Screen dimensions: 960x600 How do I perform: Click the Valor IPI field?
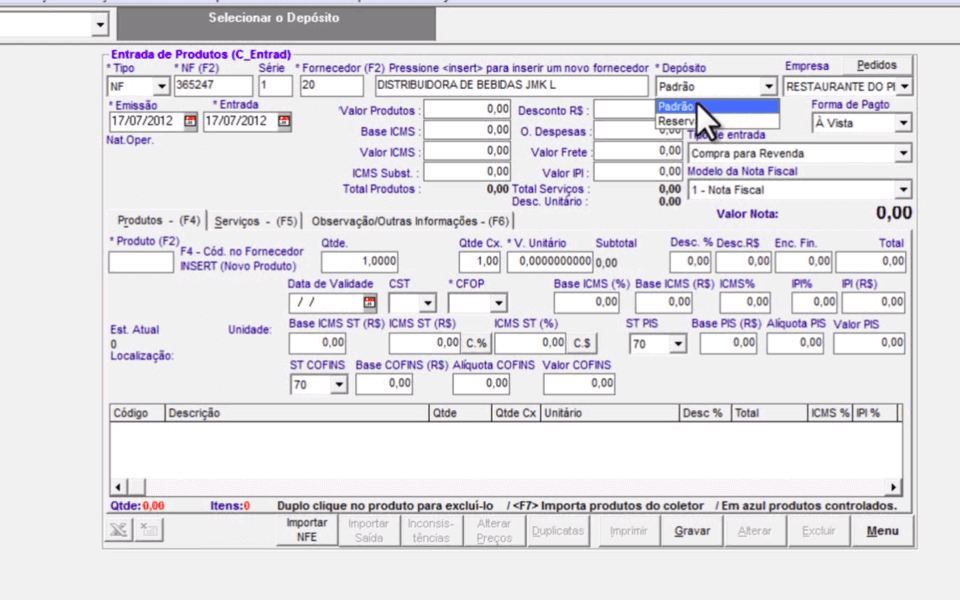click(638, 172)
